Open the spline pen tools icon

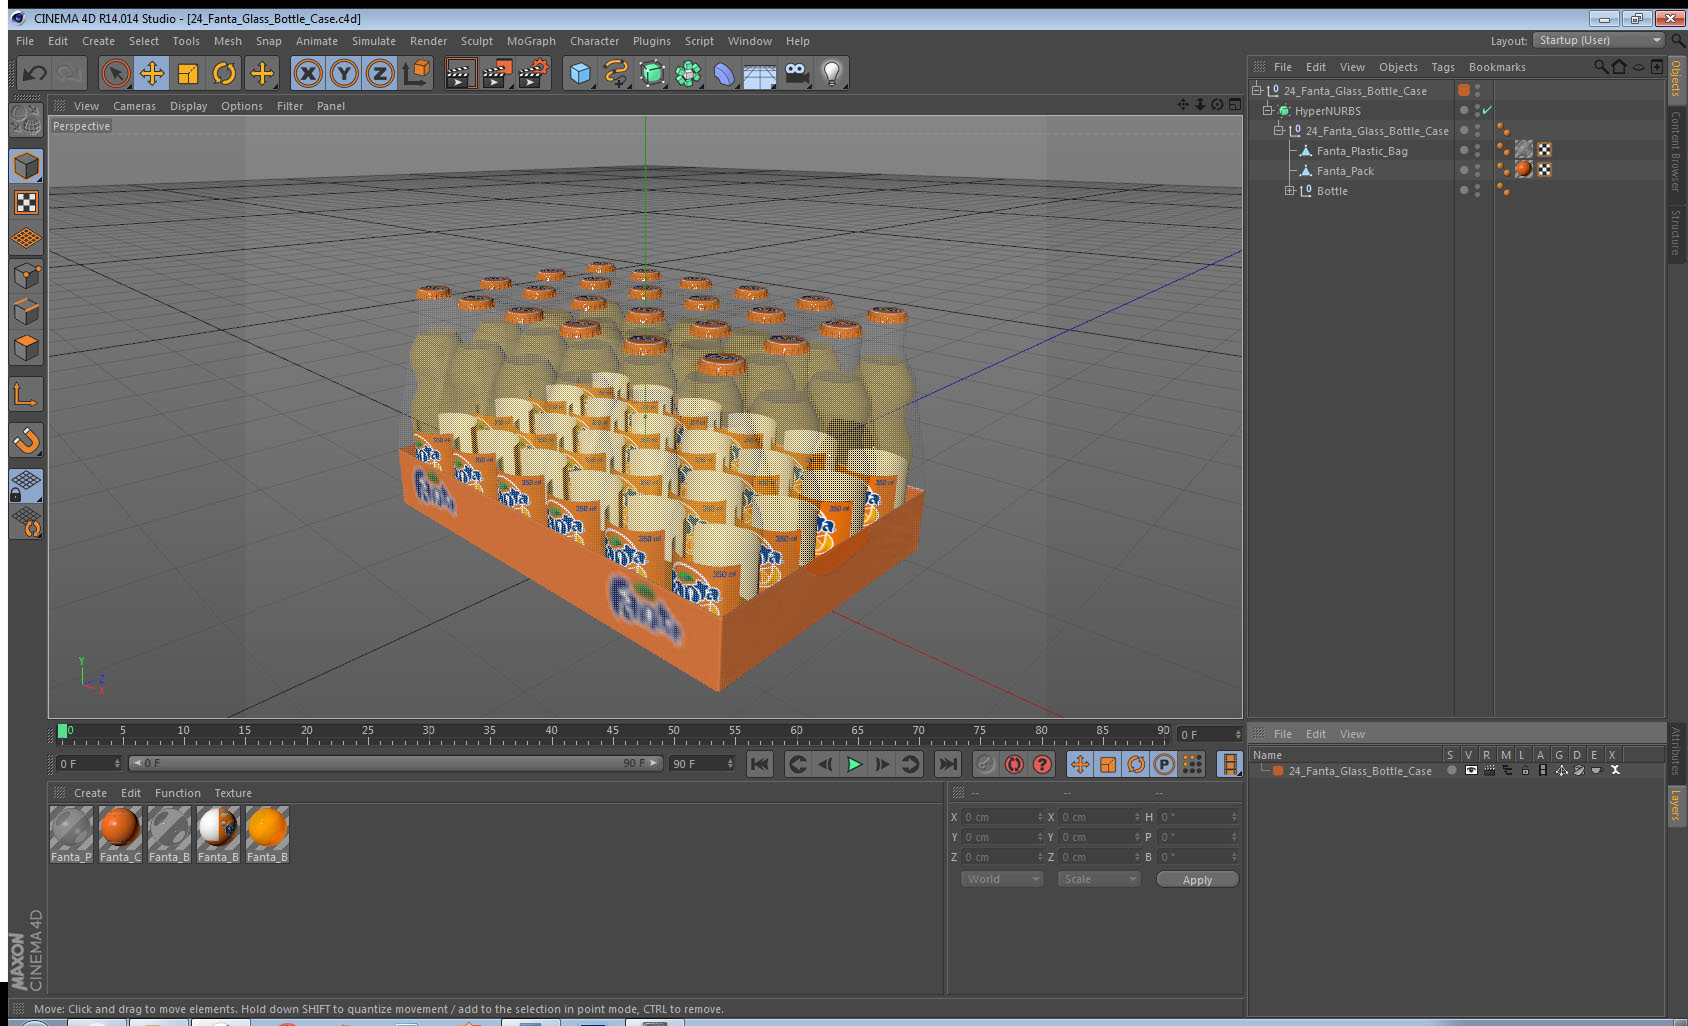coord(616,73)
